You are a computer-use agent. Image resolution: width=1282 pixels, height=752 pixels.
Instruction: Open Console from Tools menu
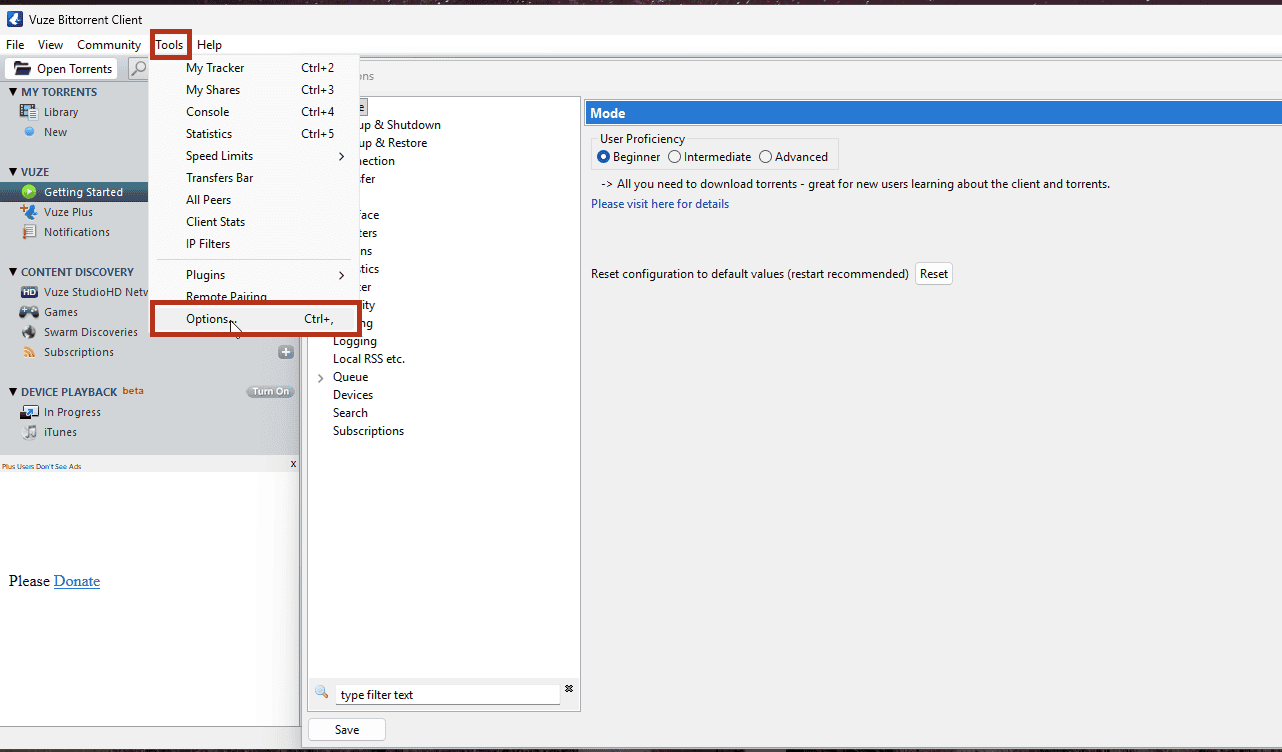click(254, 112)
